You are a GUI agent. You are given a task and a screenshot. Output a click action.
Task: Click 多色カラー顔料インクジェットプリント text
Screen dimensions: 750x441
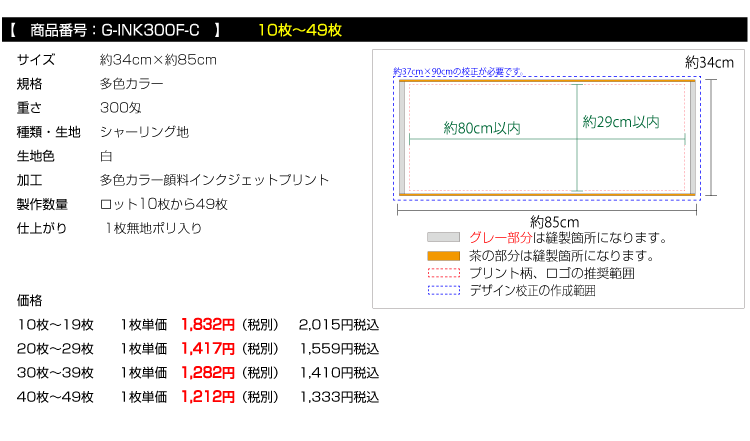tap(214, 180)
